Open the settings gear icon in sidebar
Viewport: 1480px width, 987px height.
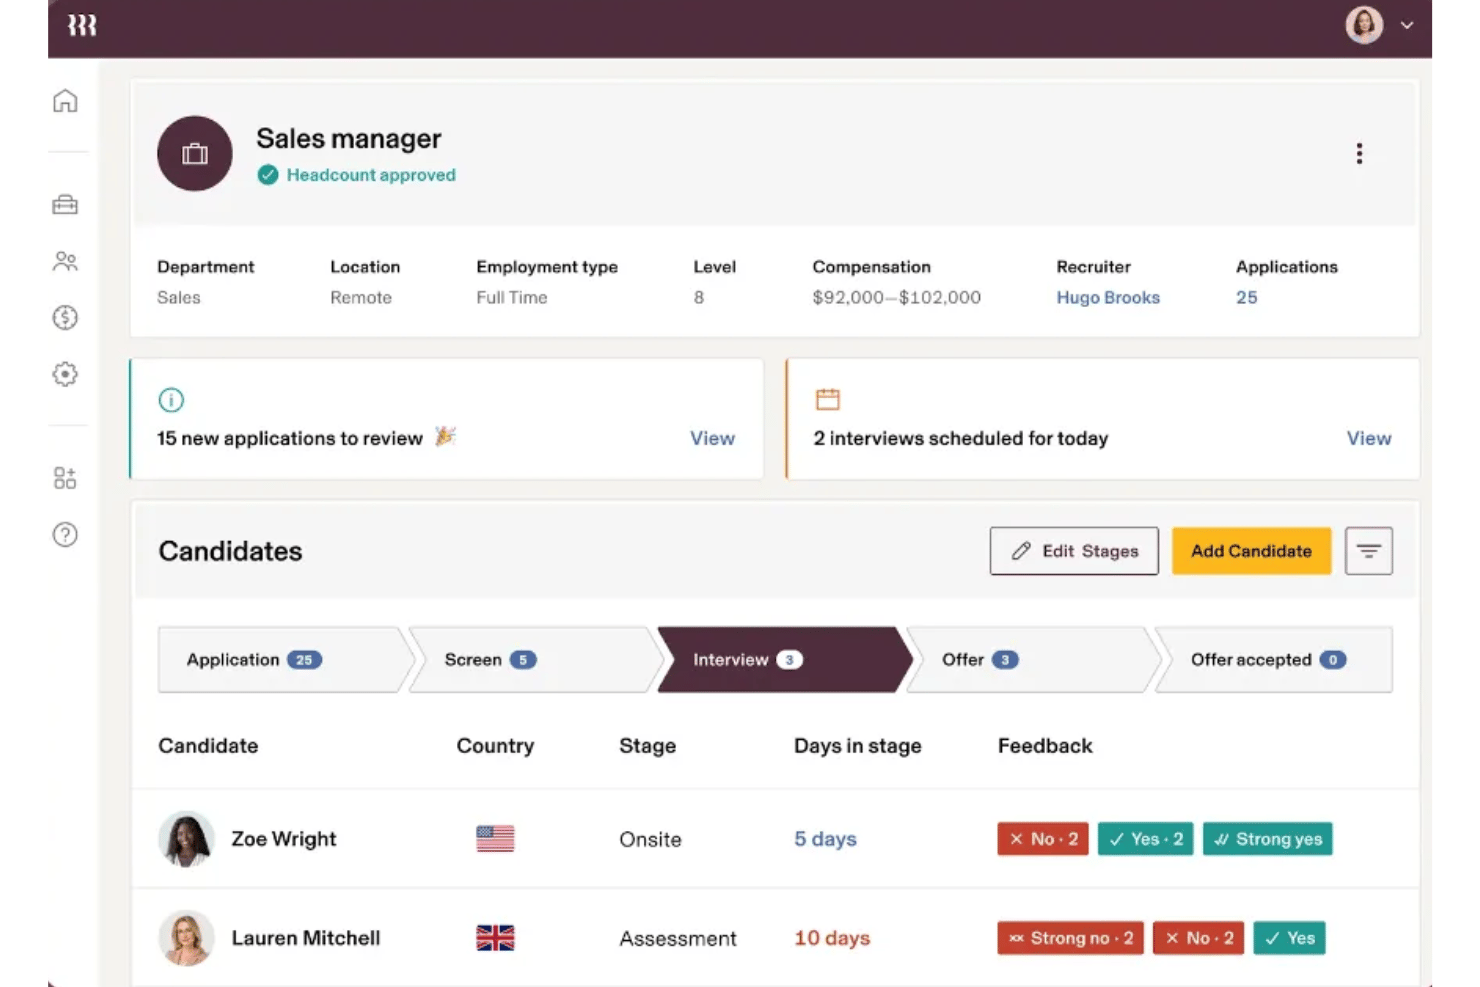(x=65, y=374)
